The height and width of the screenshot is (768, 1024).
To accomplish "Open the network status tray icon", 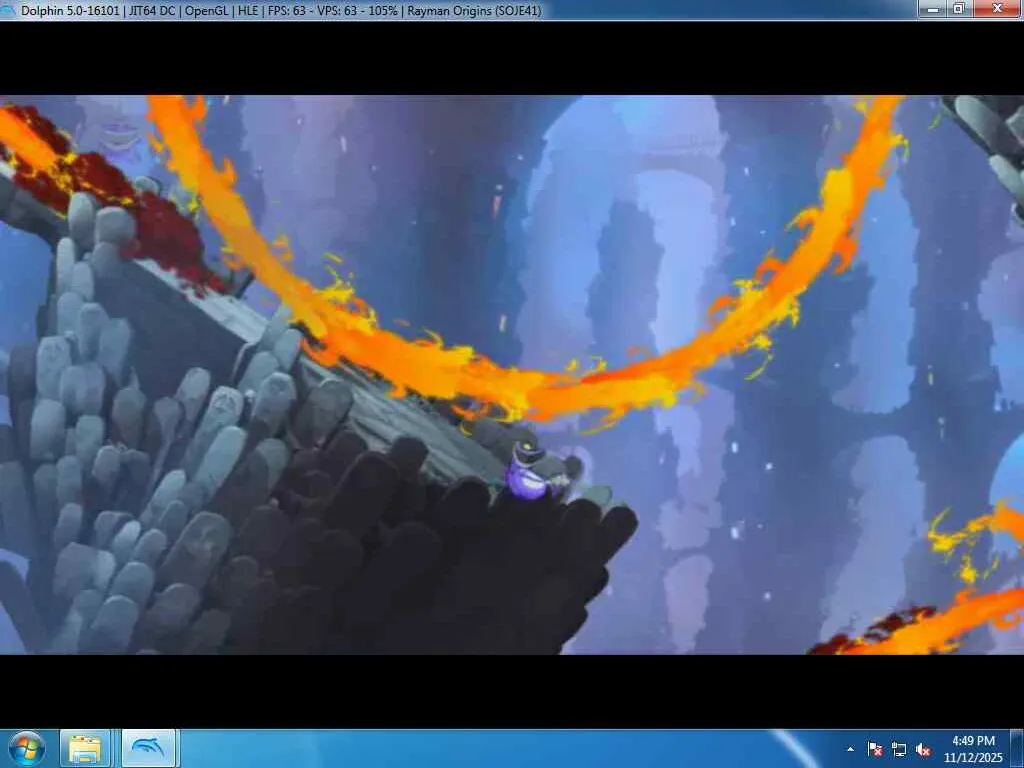I will [899, 749].
